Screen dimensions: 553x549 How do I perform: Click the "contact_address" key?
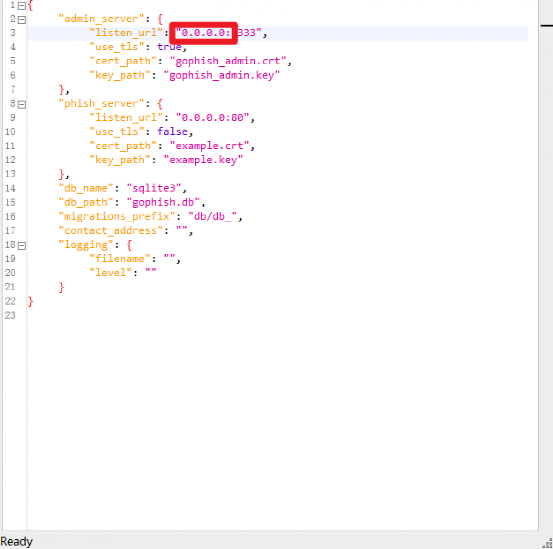point(110,231)
